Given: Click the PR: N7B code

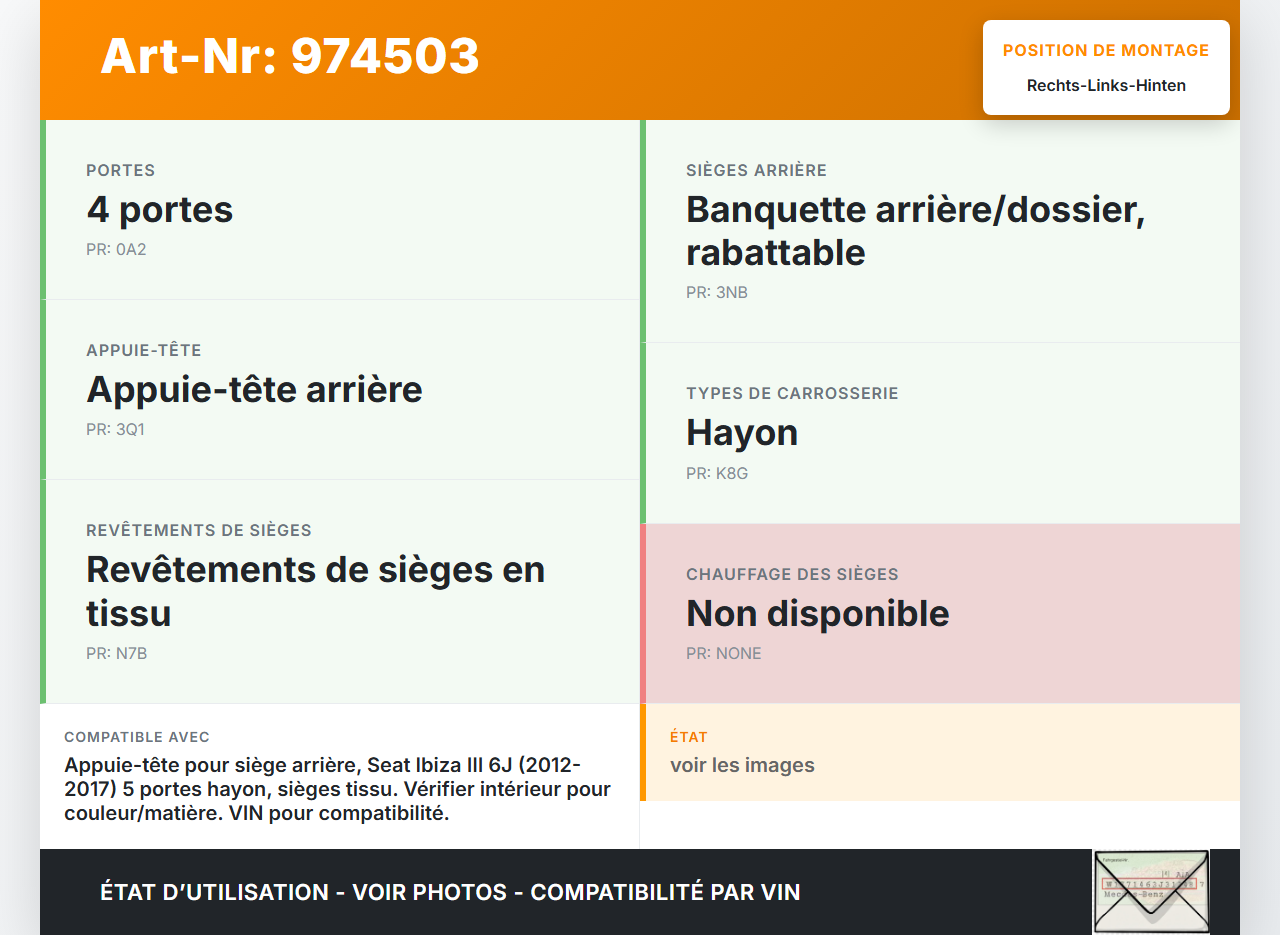Looking at the screenshot, I should (x=116, y=653).
